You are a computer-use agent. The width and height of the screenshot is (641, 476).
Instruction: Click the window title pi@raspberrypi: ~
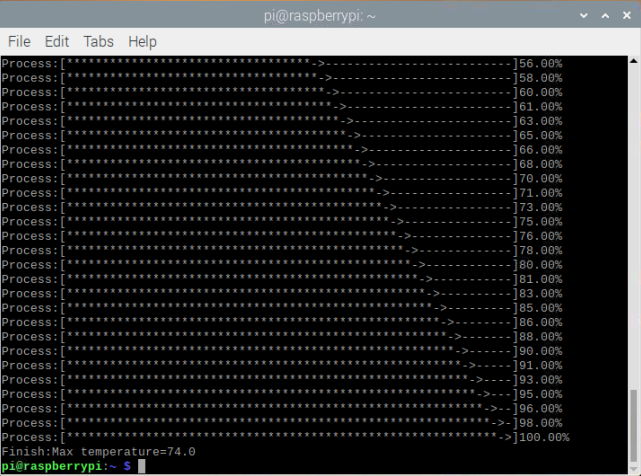(x=319, y=16)
